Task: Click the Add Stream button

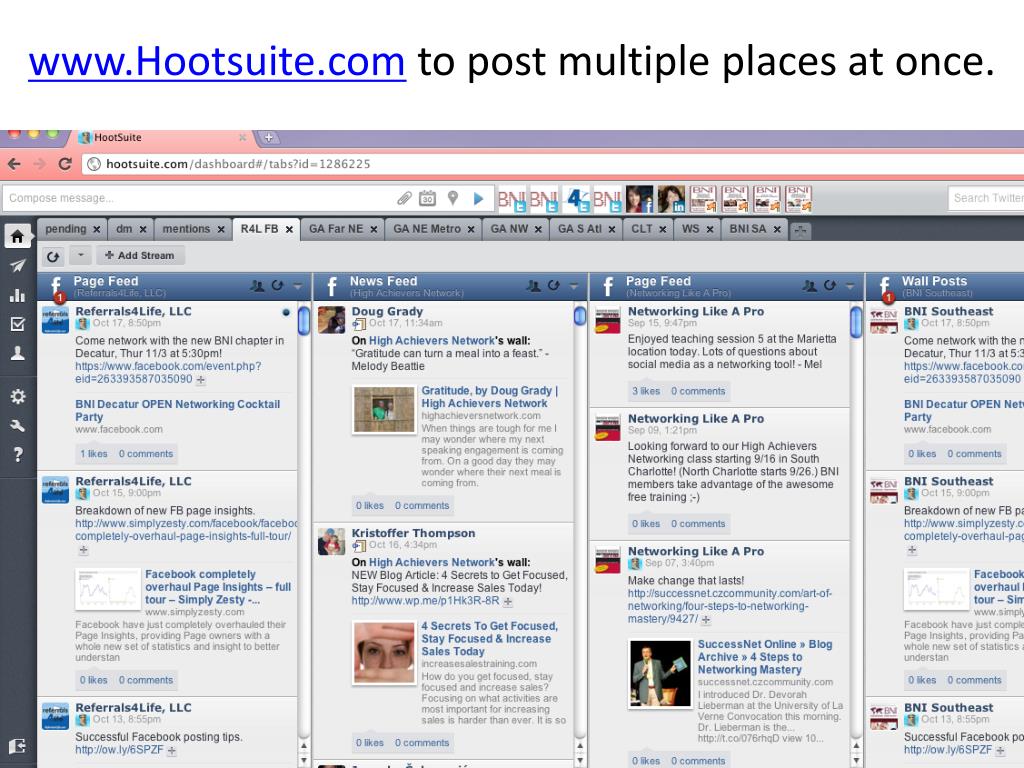Action: 140,255
